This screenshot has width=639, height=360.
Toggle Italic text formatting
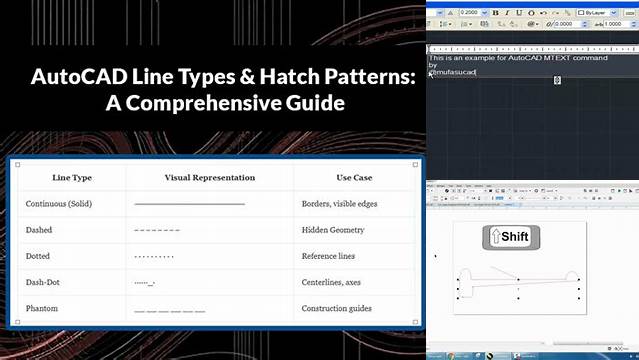[x=507, y=13]
